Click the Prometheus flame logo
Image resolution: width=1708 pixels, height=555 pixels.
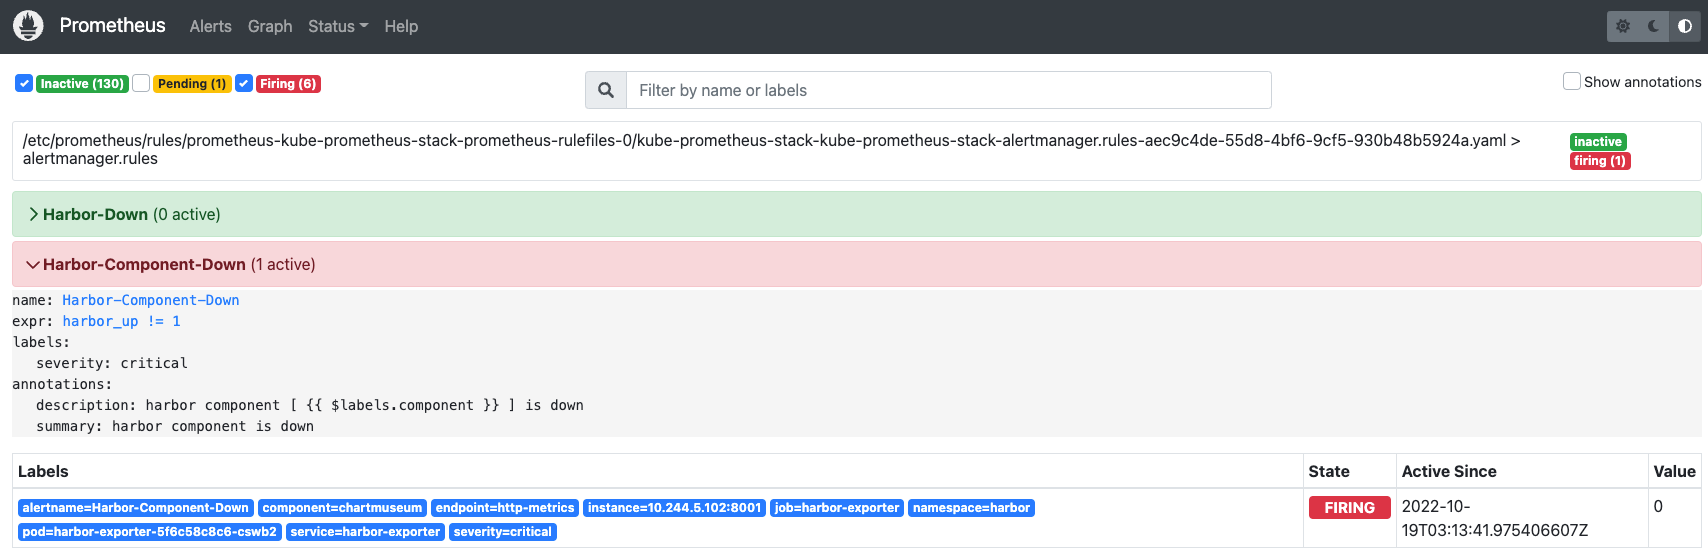pos(28,26)
